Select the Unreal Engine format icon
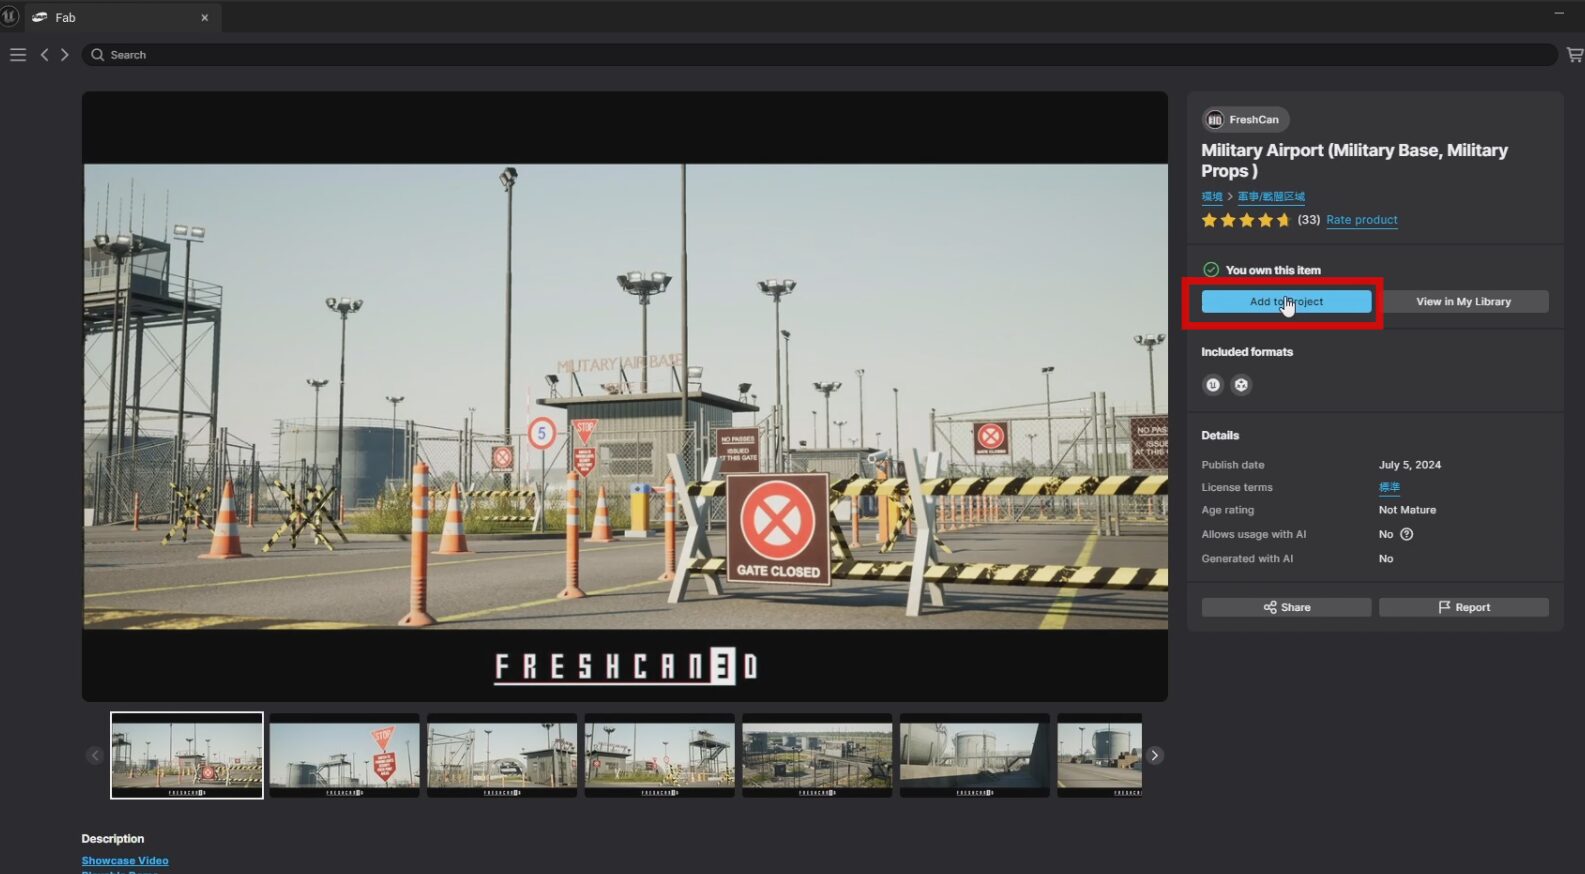1585x874 pixels. click(1213, 385)
